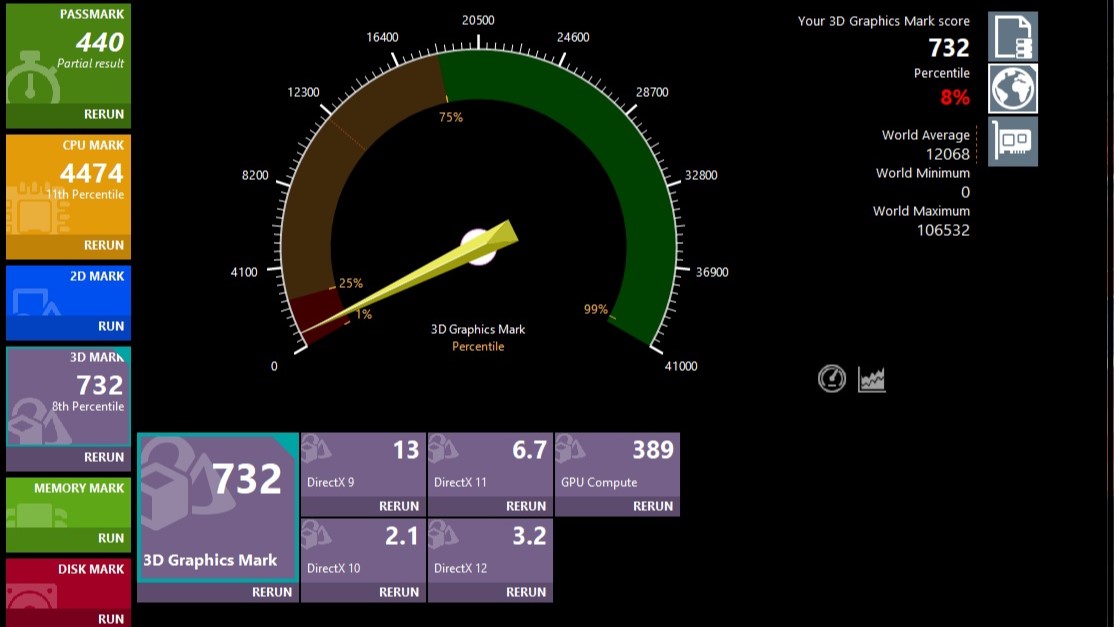
Task: Select the 3D Mark 732 sidebar score
Action: coord(100,386)
